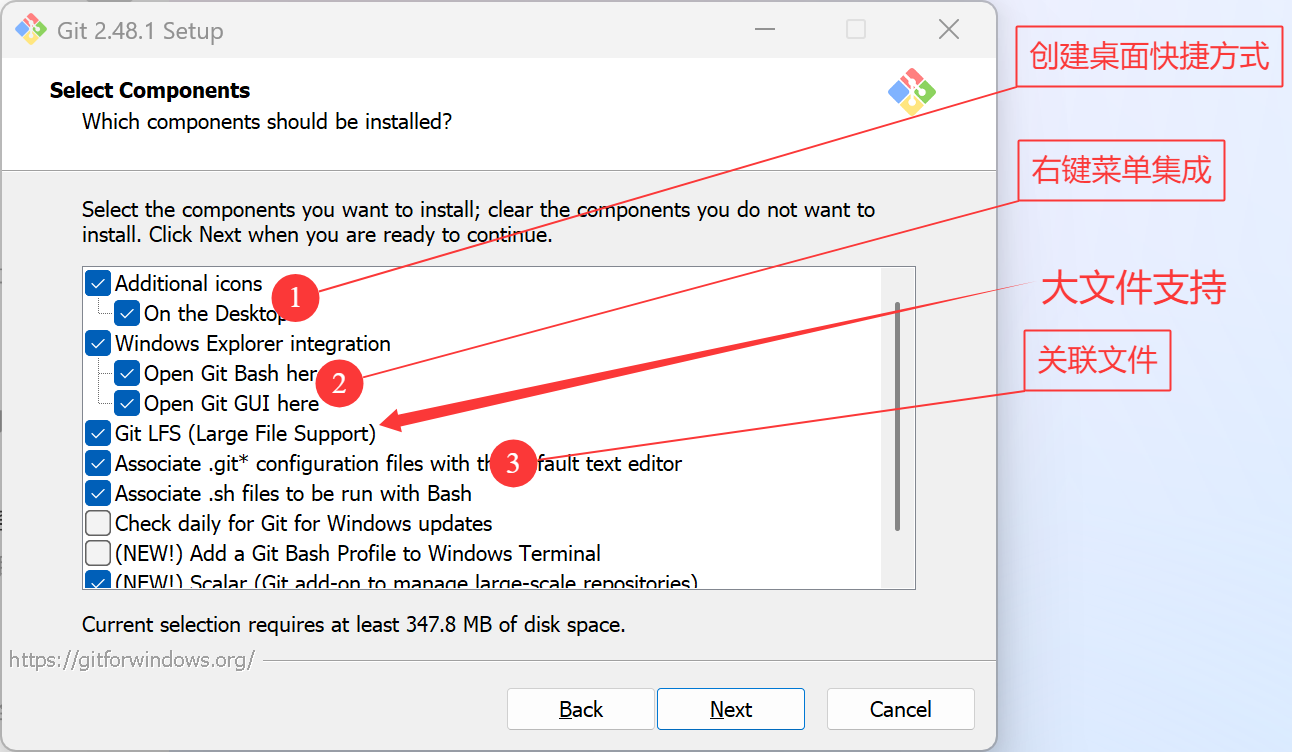Uncheck the Additional icons checkbox
The image size is (1292, 752).
point(98,284)
